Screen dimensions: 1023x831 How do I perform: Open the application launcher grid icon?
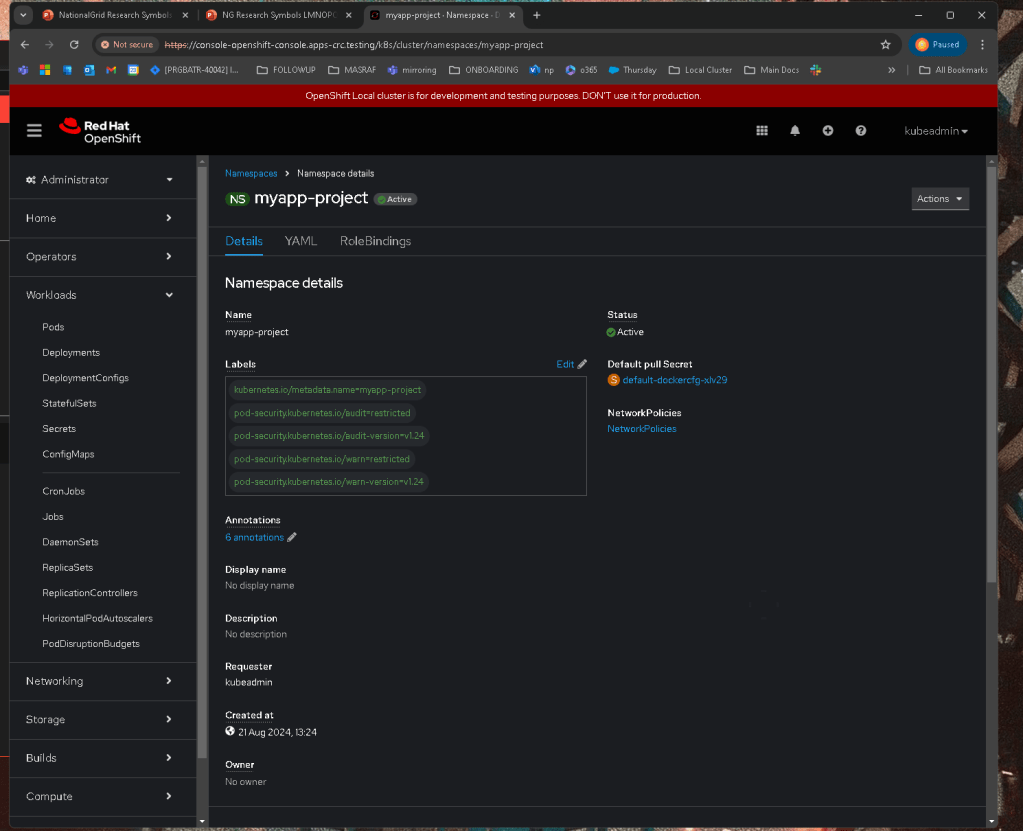tap(761, 130)
